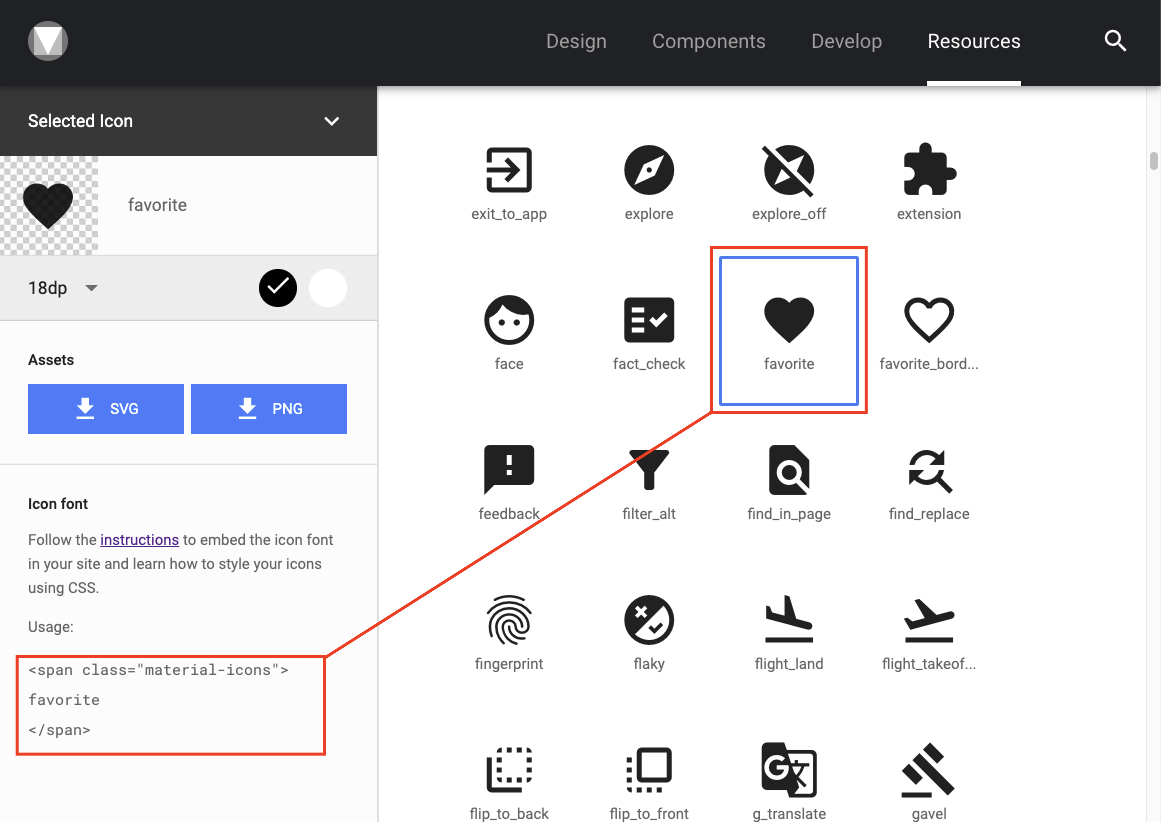The image size is (1161, 822).
Task: Open the search magnifier in header
Action: point(1115,41)
